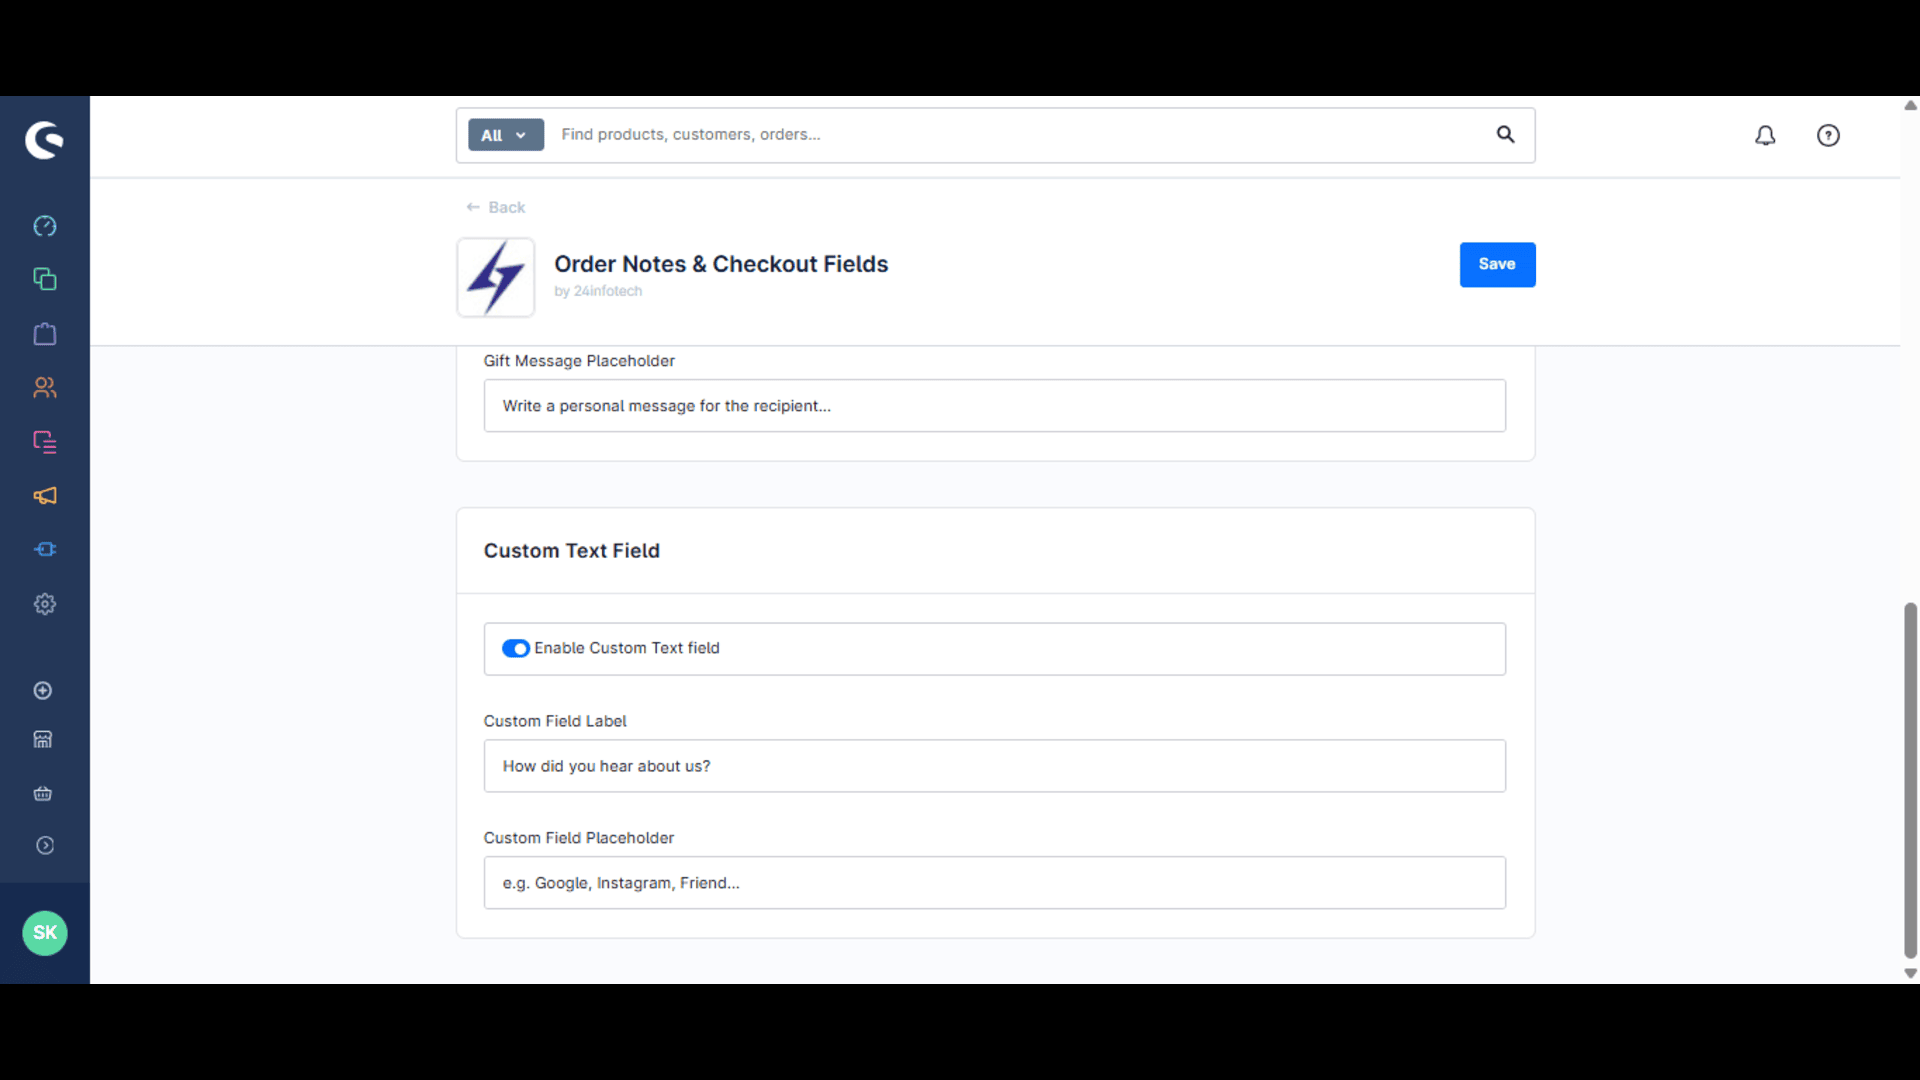Screen dimensions: 1920x1080
Task: Toggle Enable Custom Text field switch
Action: (x=516, y=648)
